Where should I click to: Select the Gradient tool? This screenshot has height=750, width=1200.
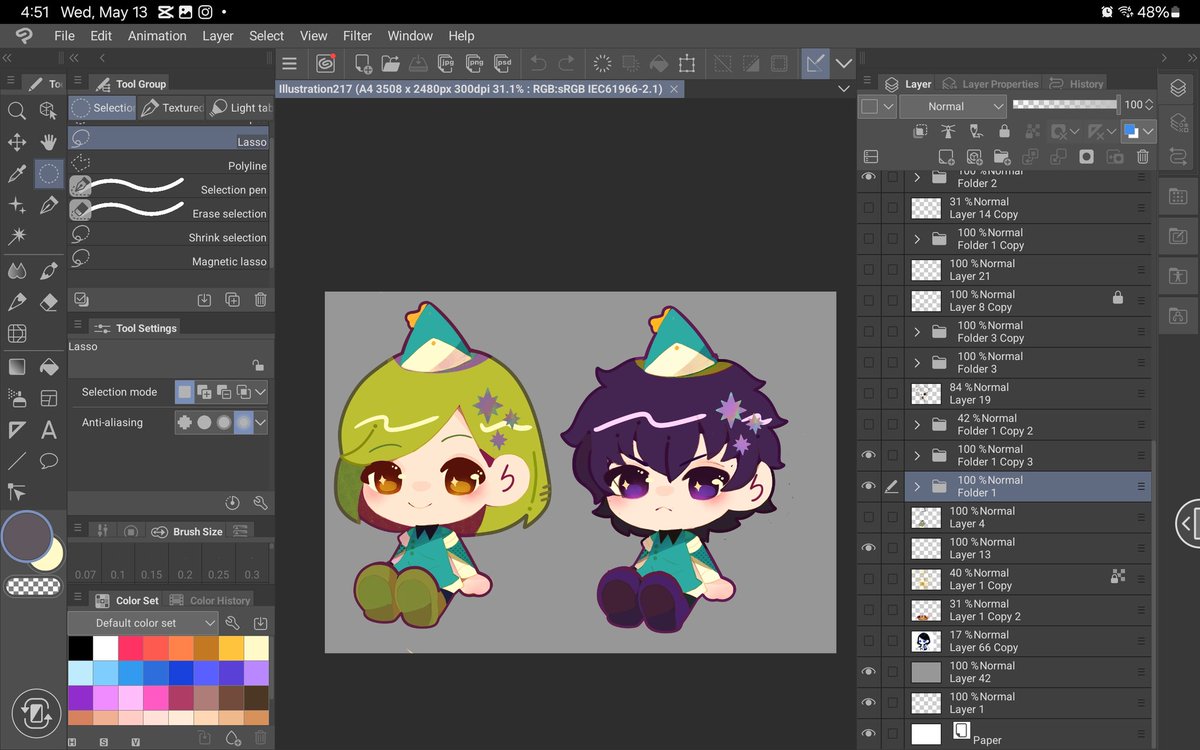click(x=17, y=366)
